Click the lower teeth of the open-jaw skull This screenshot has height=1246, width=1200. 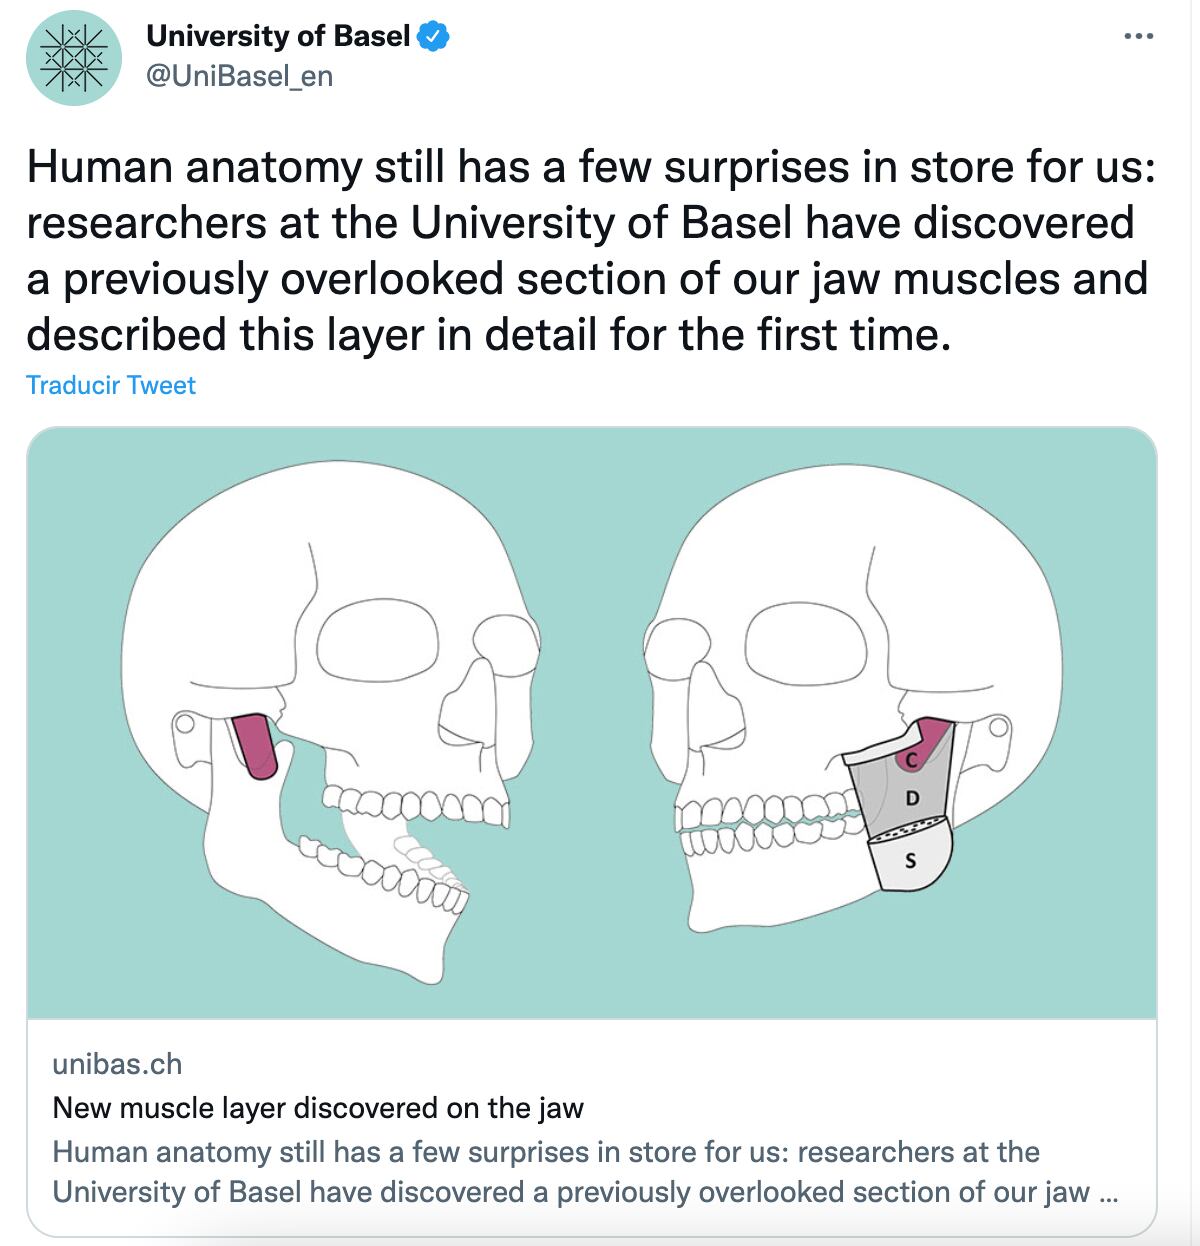click(x=390, y=868)
